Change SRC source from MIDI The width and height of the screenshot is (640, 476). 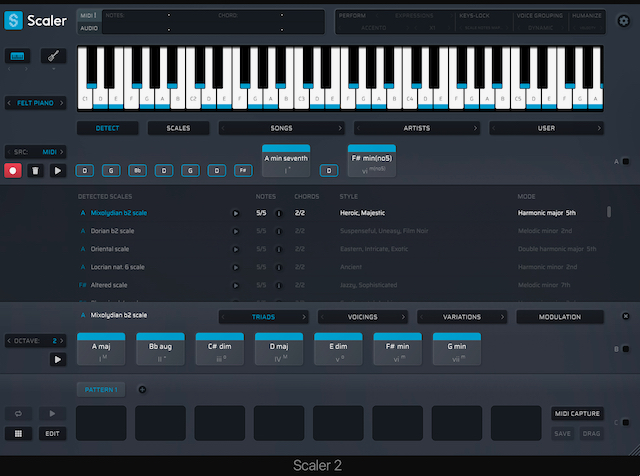point(35,152)
